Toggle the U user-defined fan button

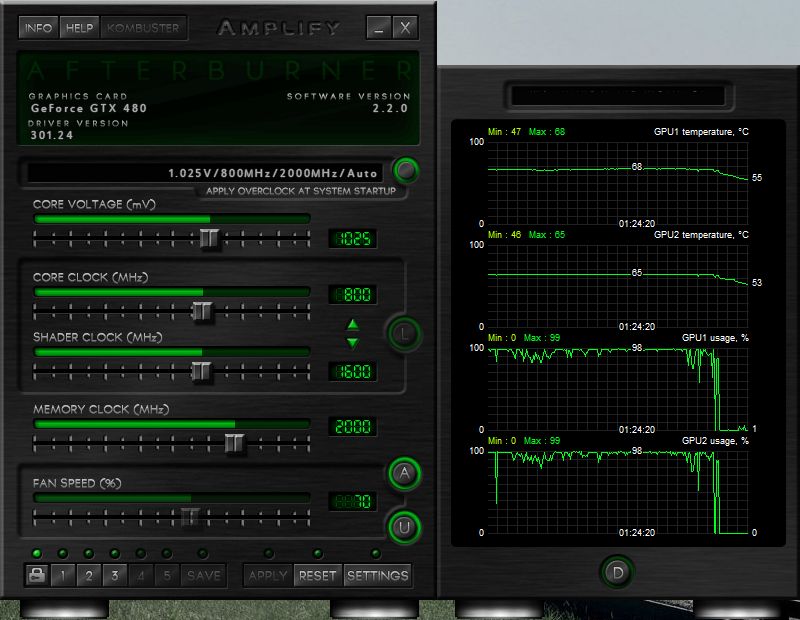click(405, 528)
